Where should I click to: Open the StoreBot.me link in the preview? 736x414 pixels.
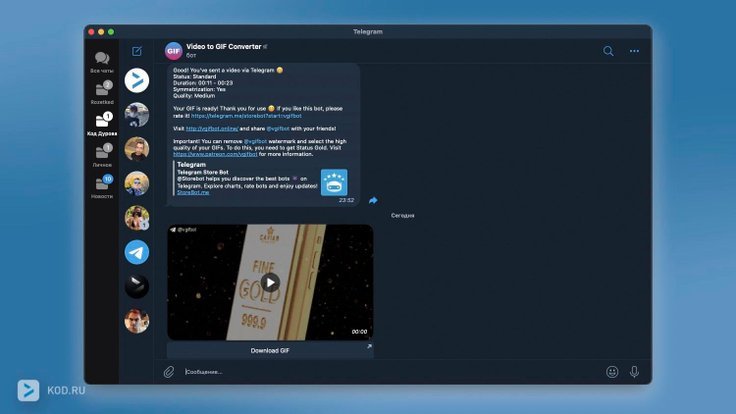point(193,192)
